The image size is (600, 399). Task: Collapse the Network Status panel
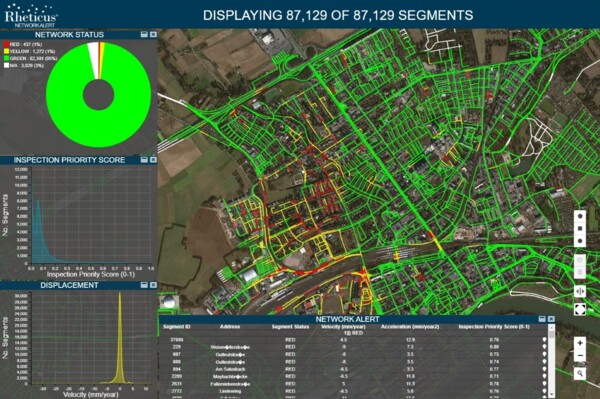tap(144, 34)
